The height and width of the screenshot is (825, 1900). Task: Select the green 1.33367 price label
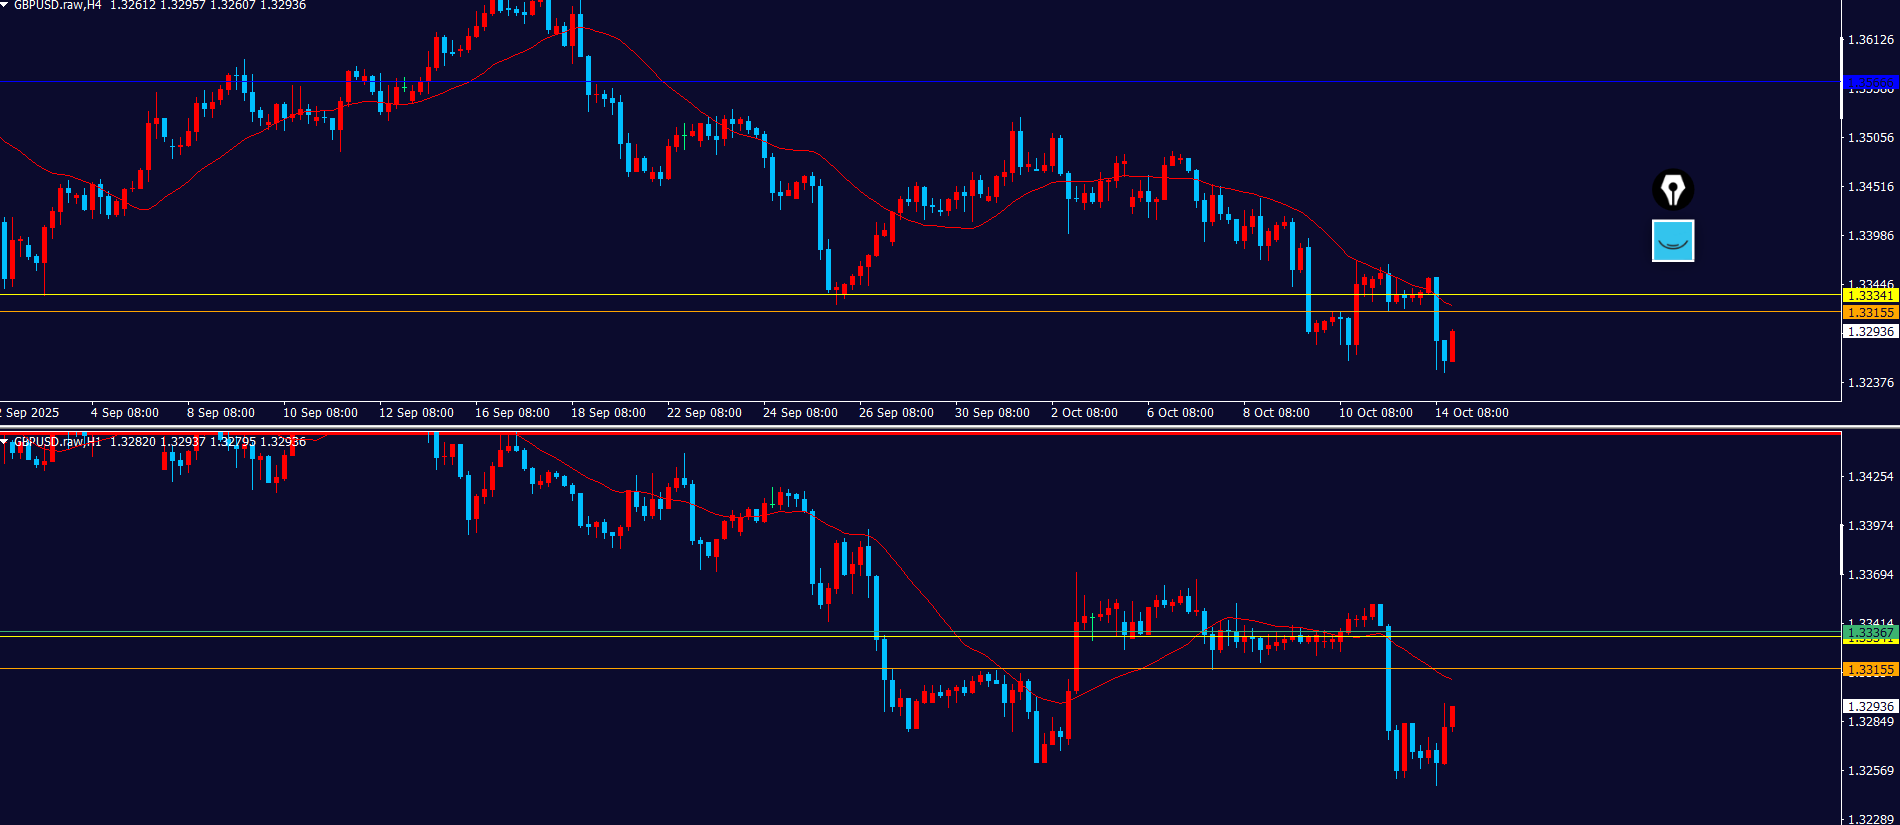coord(1869,632)
